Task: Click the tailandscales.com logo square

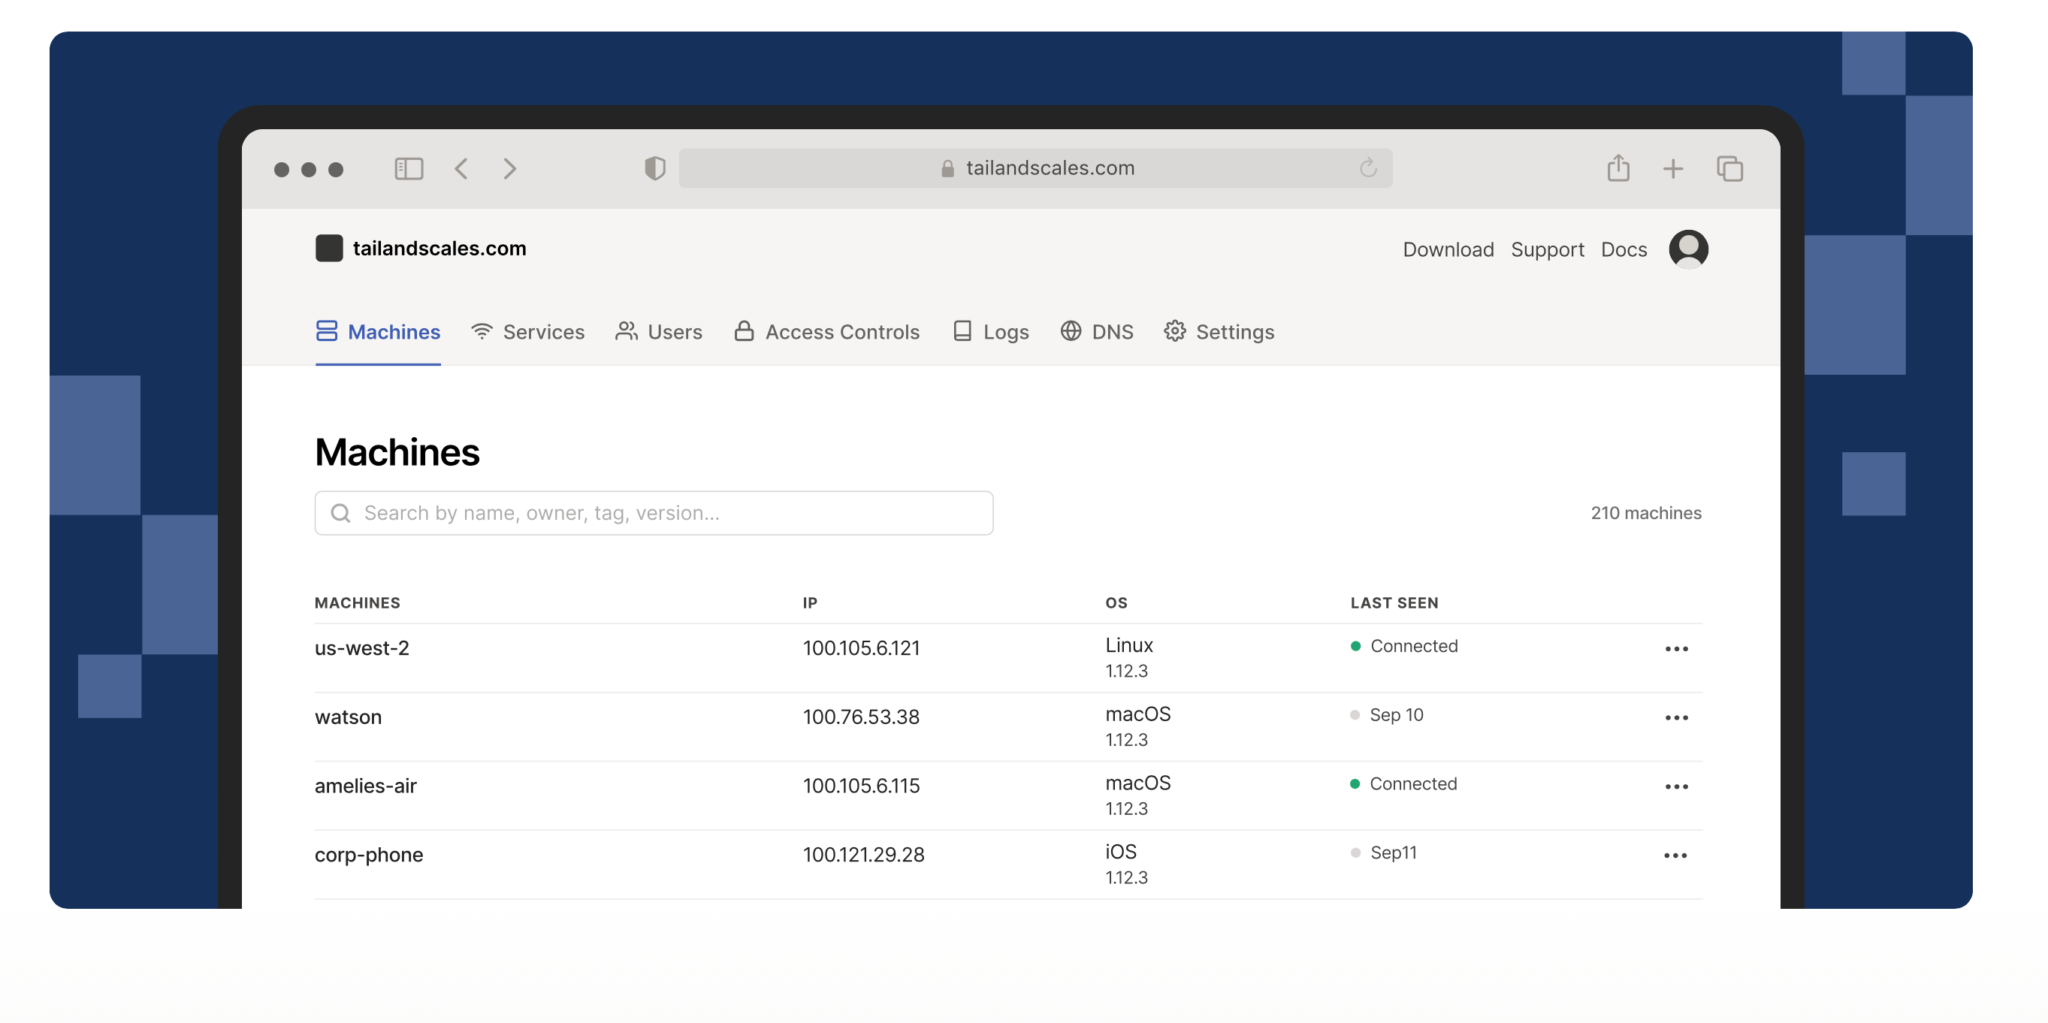Action: (329, 248)
